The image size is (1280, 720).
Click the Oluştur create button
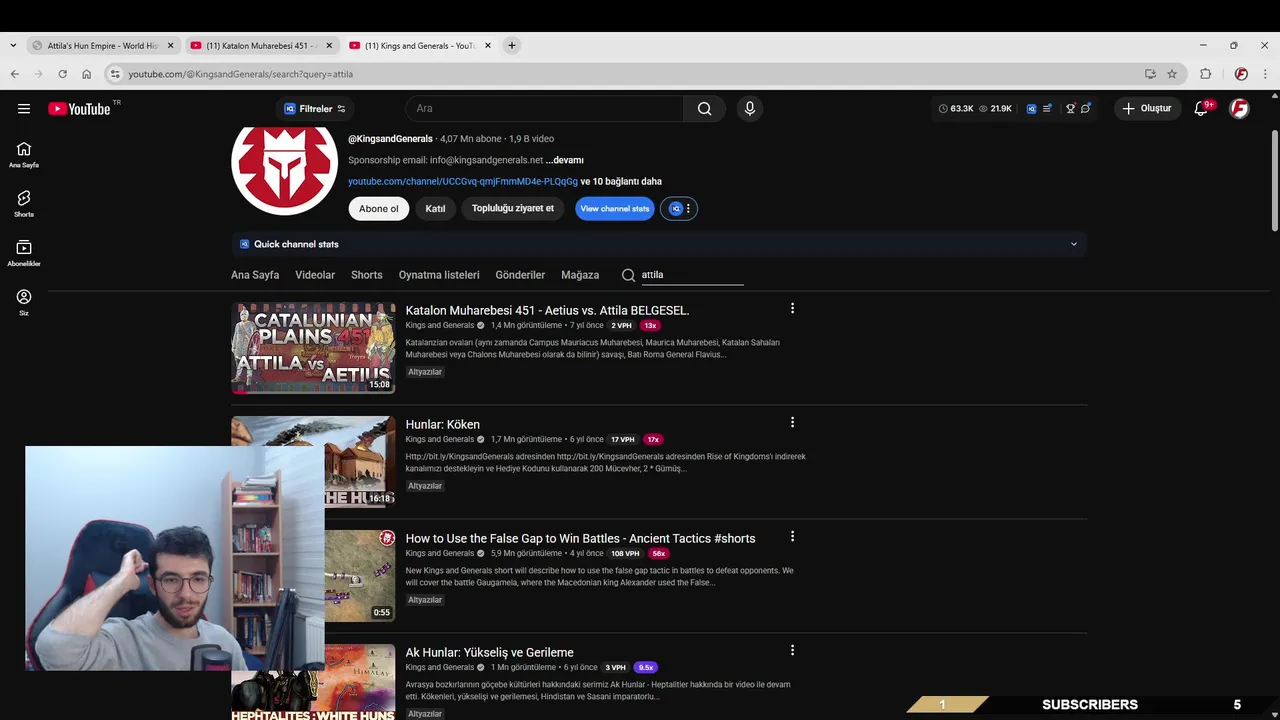1148,109
